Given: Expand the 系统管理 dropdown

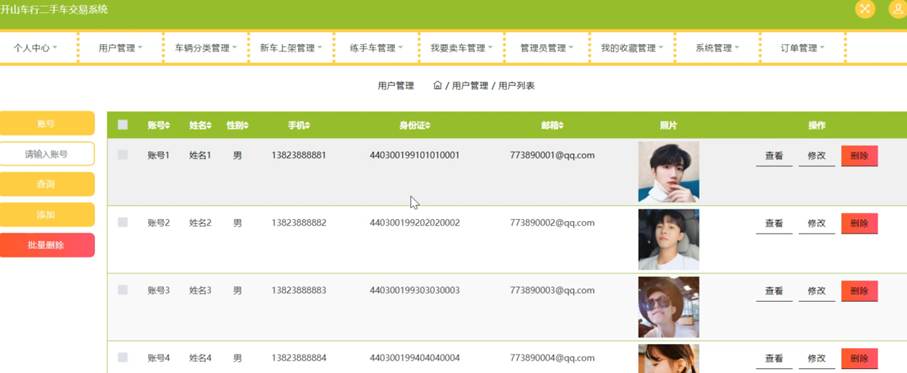Looking at the screenshot, I should tap(717, 48).
